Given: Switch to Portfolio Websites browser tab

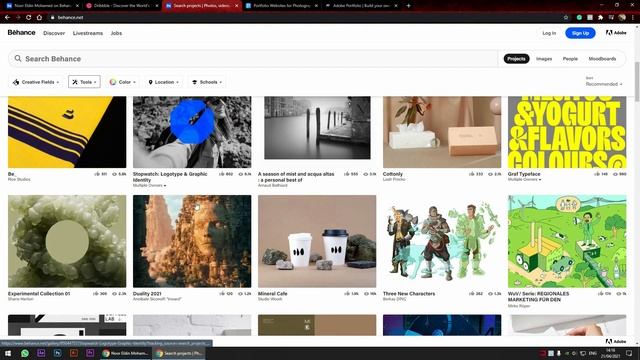Looking at the screenshot, I should point(282,6).
